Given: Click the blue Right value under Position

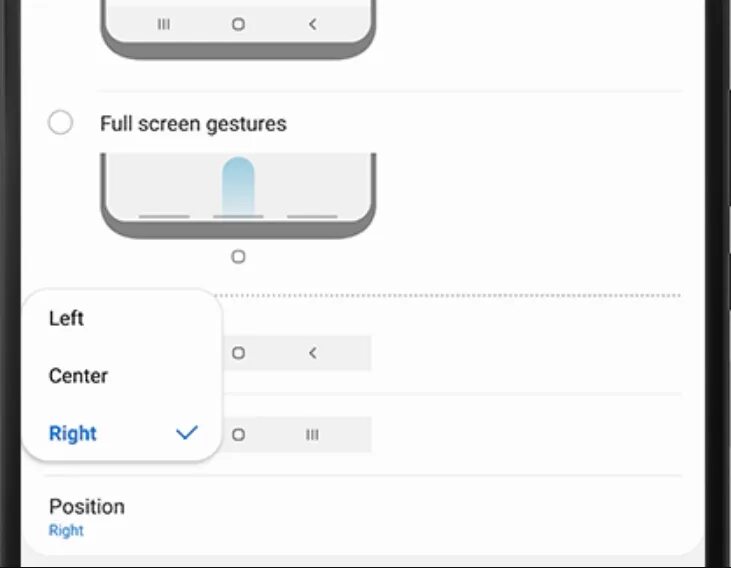Looking at the screenshot, I should pyautogui.click(x=66, y=531).
